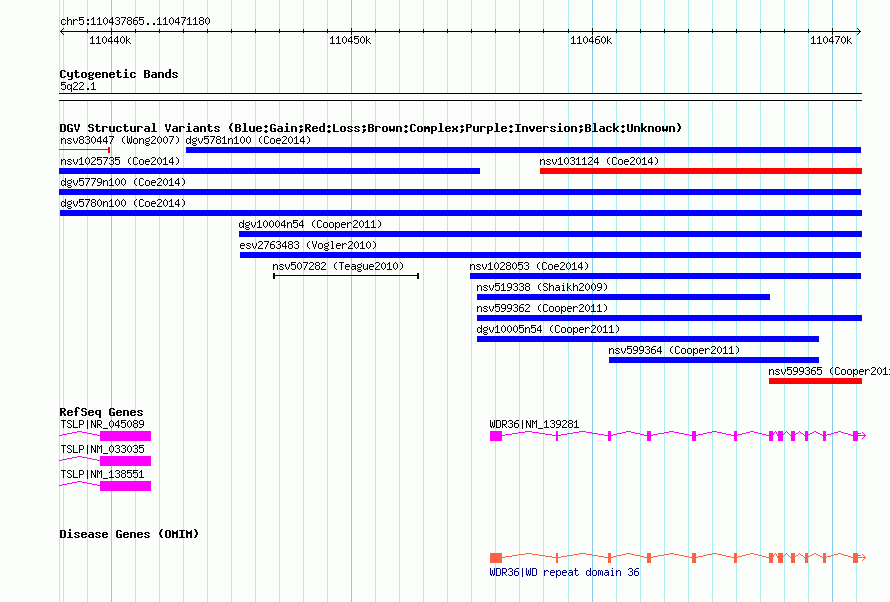
Task: Click the nsv507282 (Teague2010) variant label
Action: coord(338,266)
